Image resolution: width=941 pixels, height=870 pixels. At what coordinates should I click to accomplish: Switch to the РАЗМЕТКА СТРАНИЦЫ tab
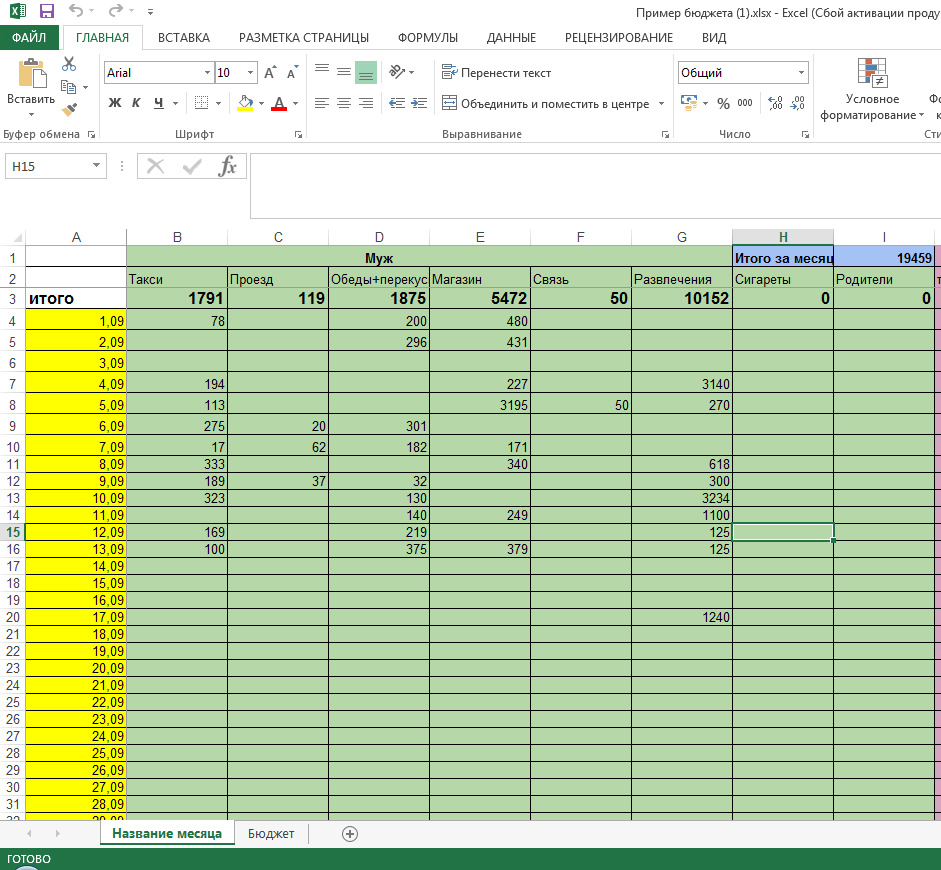tap(304, 38)
